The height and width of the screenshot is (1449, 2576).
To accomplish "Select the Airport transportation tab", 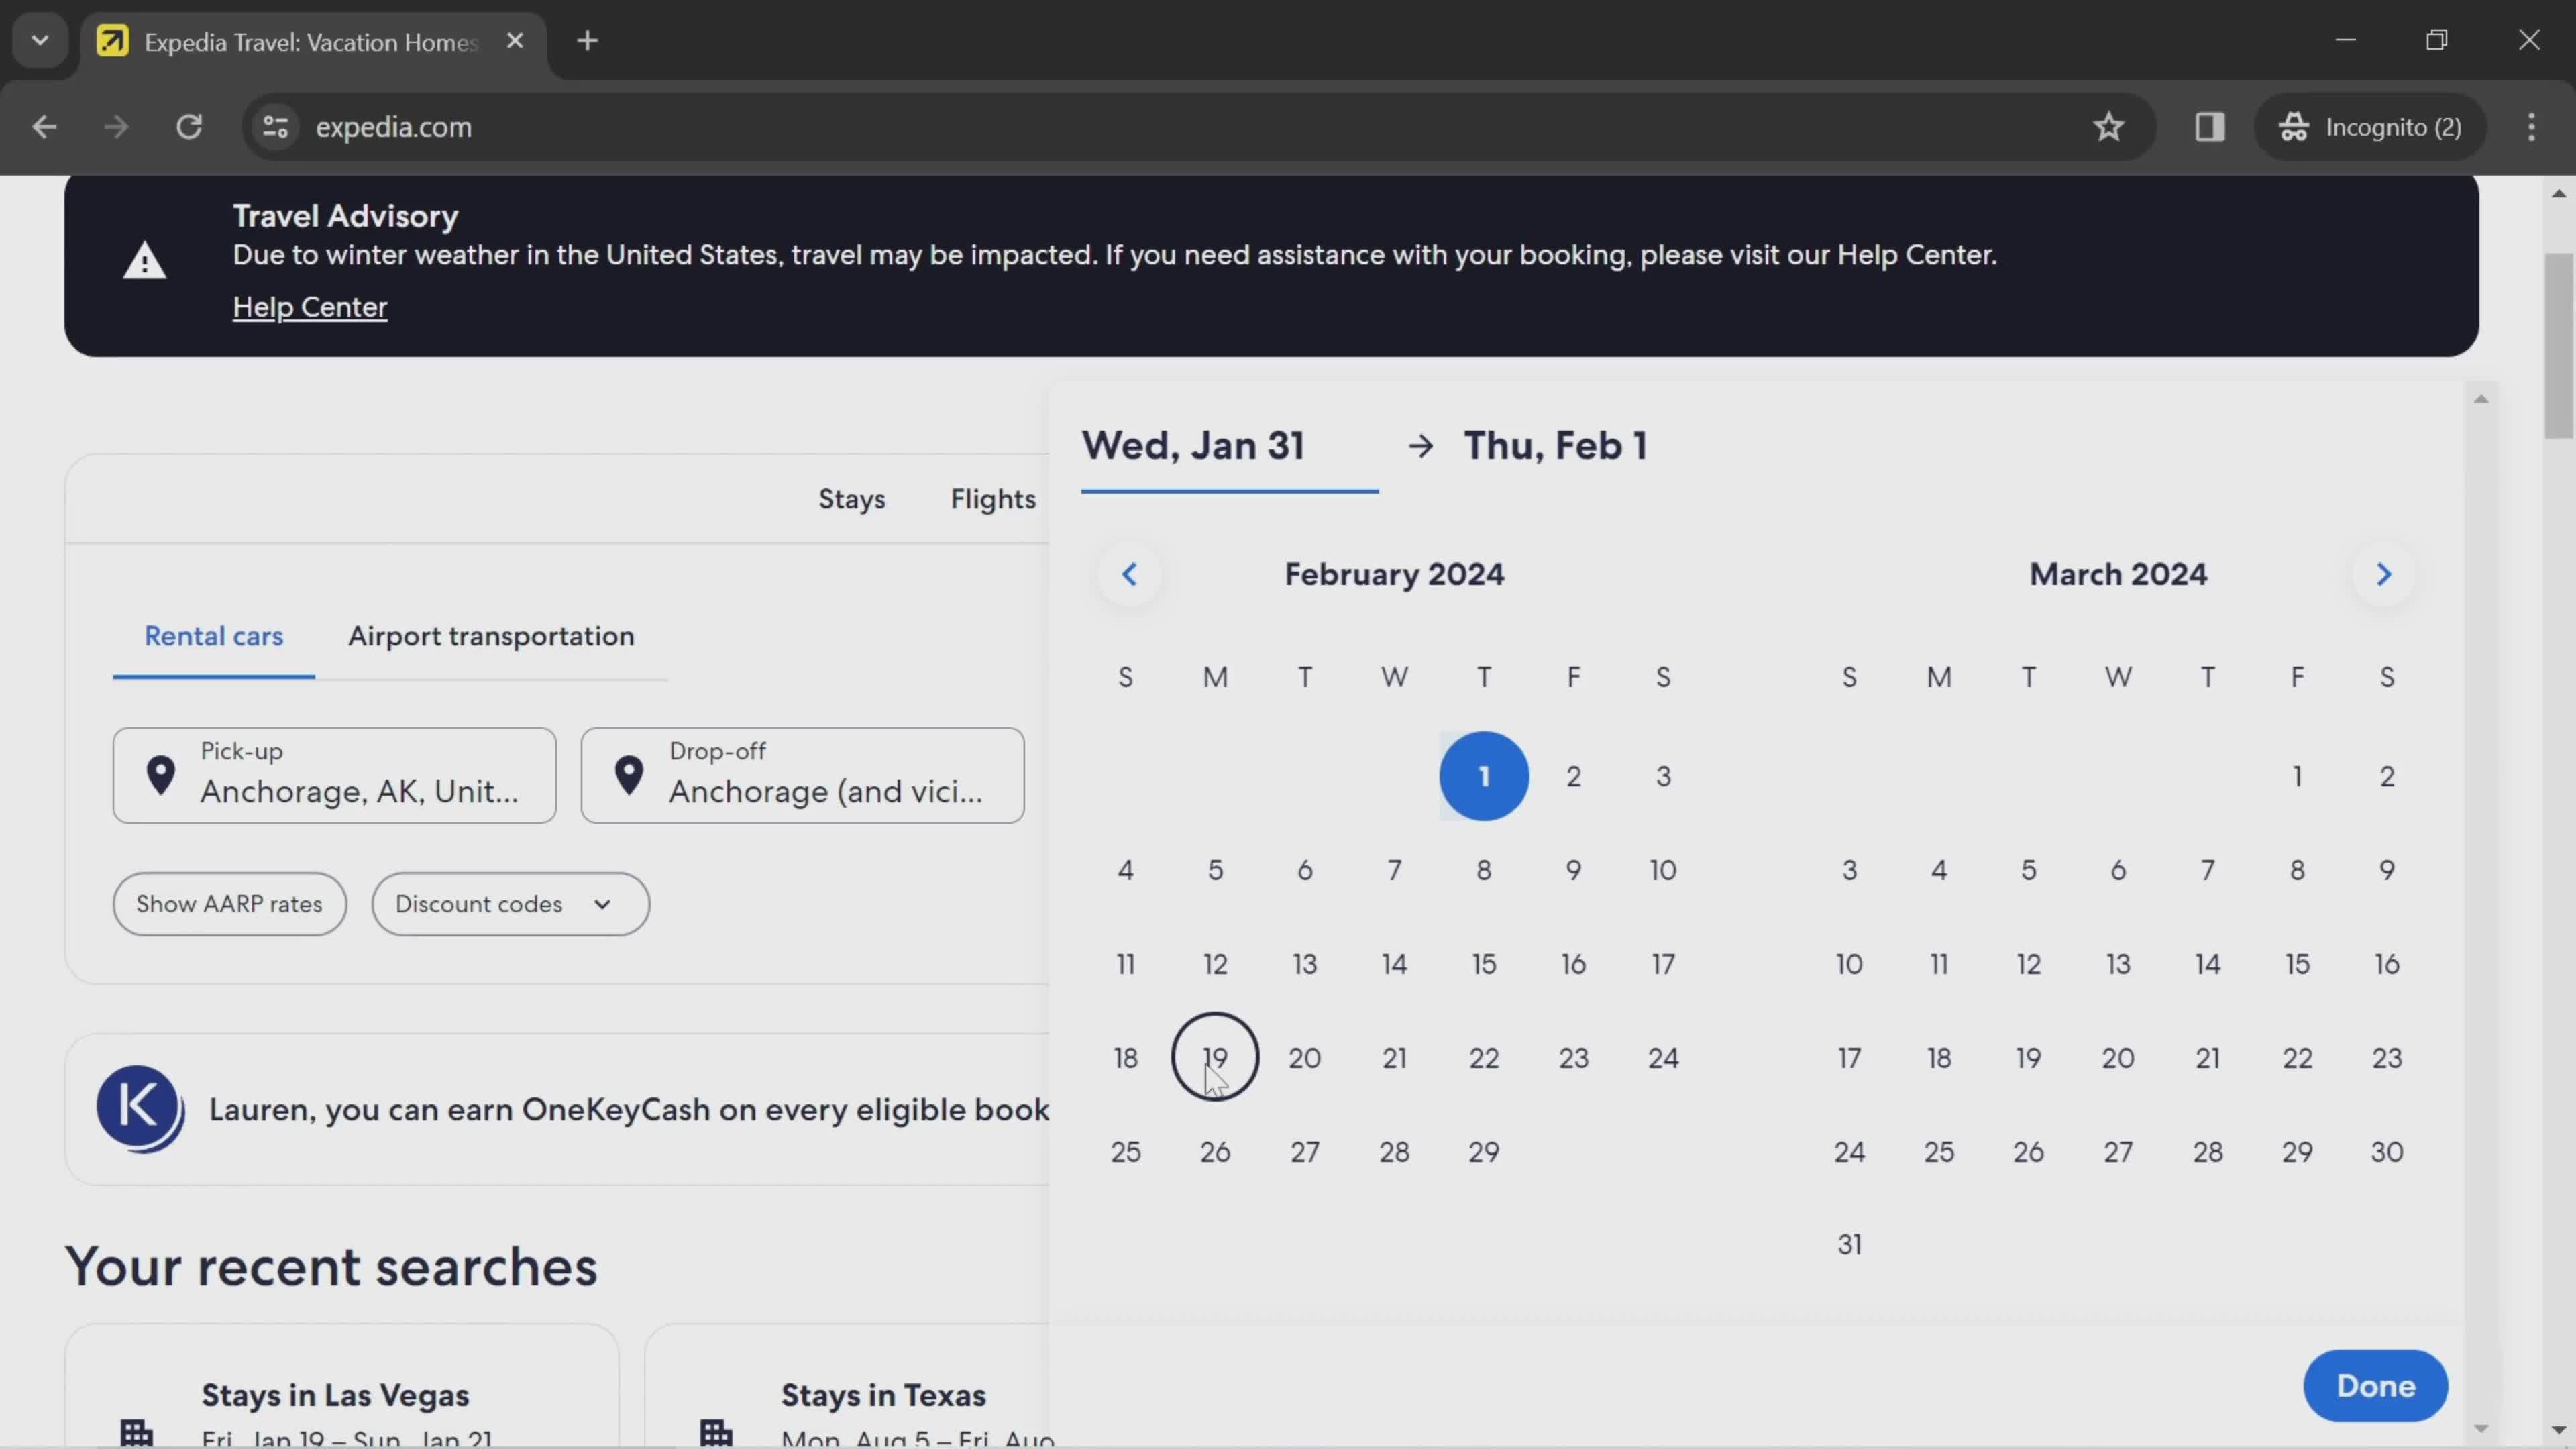I will point(491,636).
